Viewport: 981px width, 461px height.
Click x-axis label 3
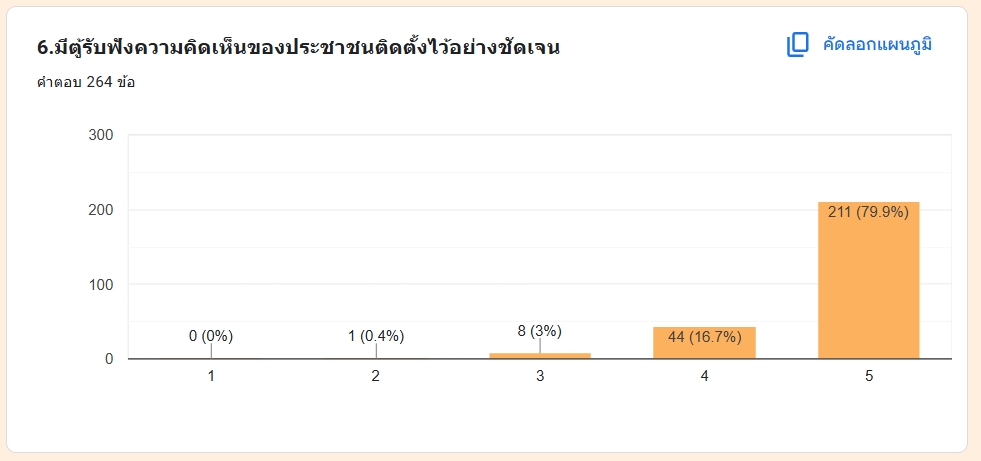[x=540, y=376]
